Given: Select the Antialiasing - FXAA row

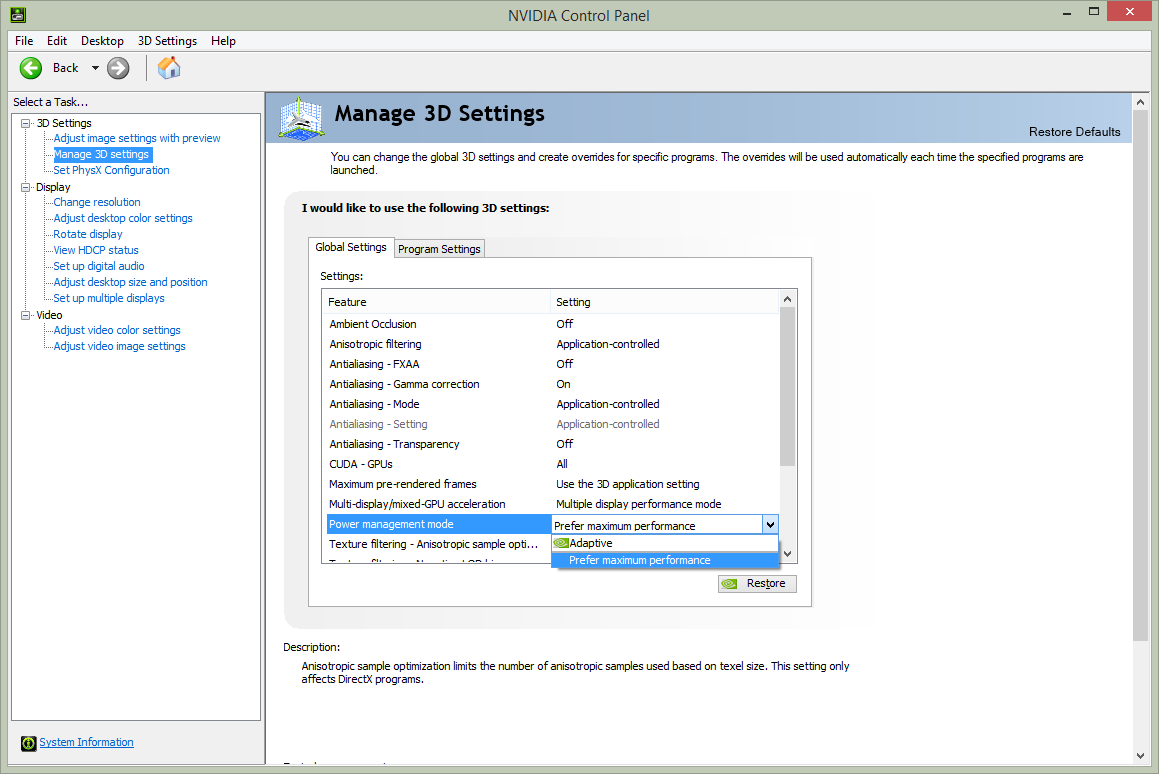Looking at the screenshot, I should pos(552,364).
